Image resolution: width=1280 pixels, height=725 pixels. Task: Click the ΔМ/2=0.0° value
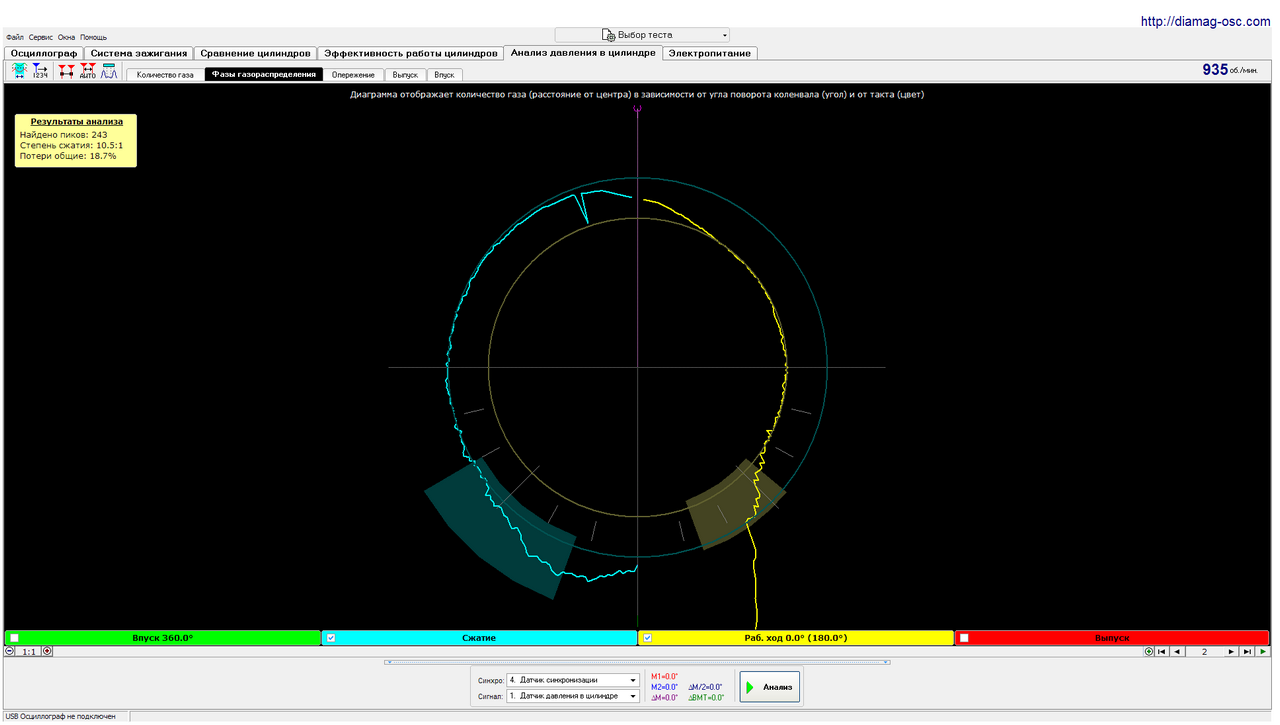706,687
